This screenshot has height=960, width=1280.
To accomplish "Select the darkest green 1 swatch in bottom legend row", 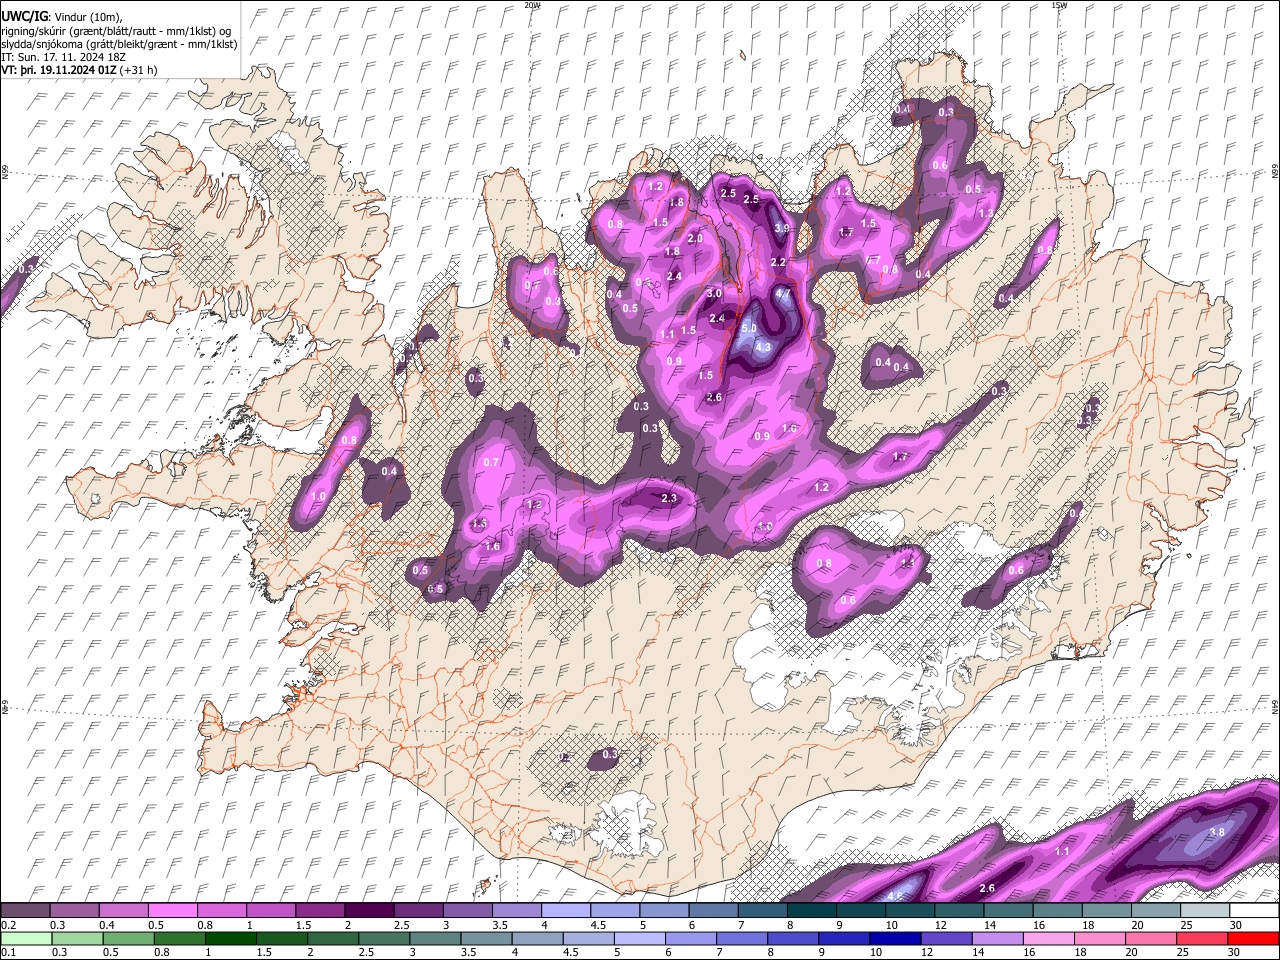I will [x=231, y=939].
